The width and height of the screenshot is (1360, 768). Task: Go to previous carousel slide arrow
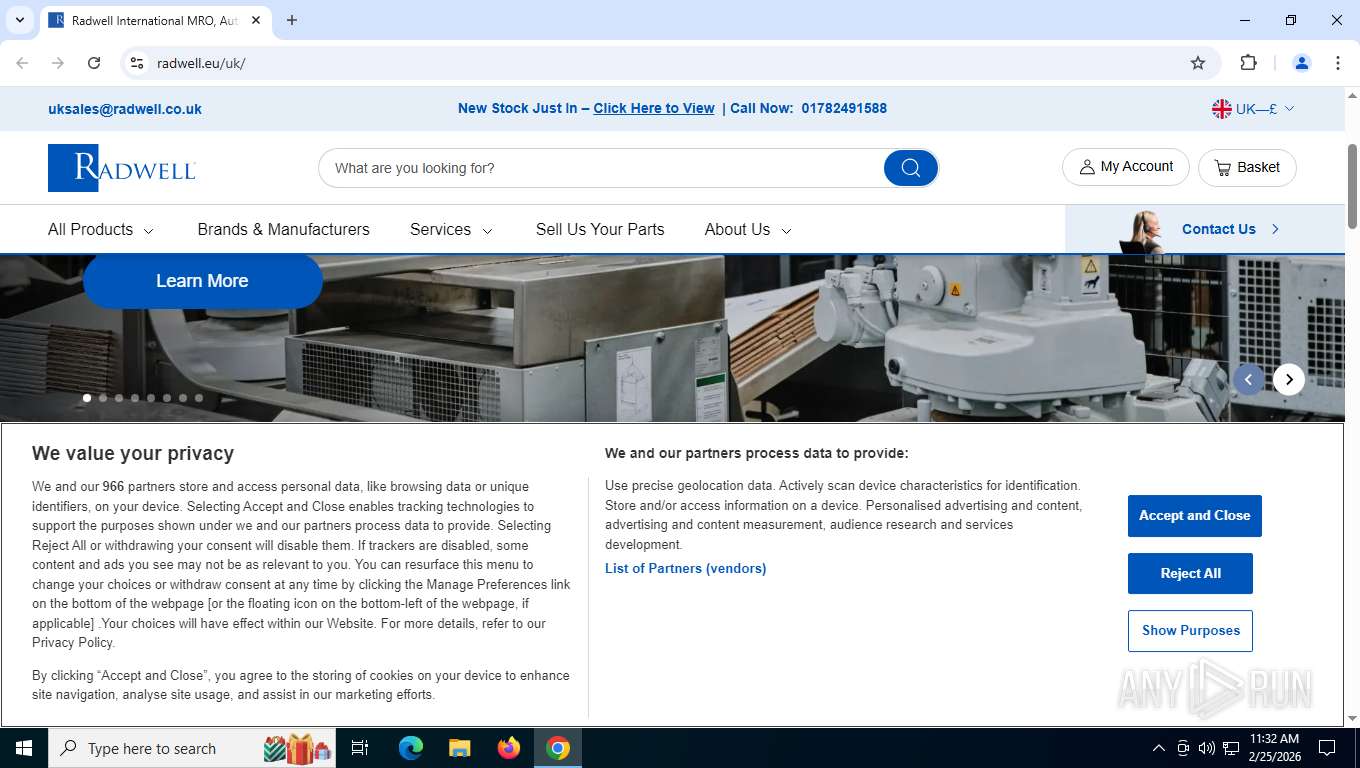1248,379
